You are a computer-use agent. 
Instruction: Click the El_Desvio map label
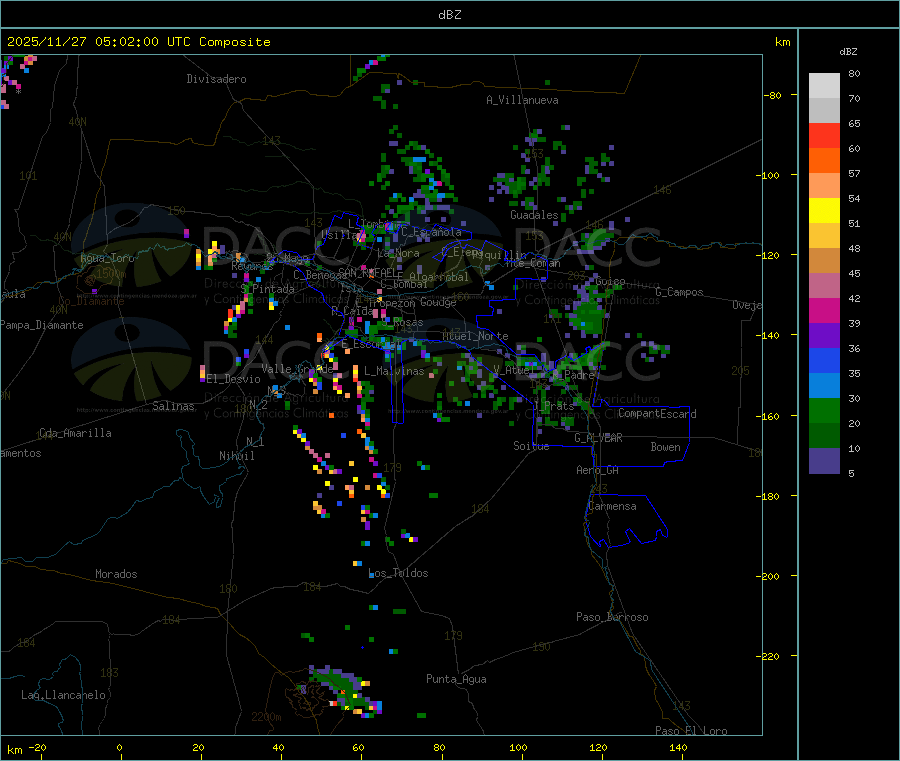tap(233, 379)
